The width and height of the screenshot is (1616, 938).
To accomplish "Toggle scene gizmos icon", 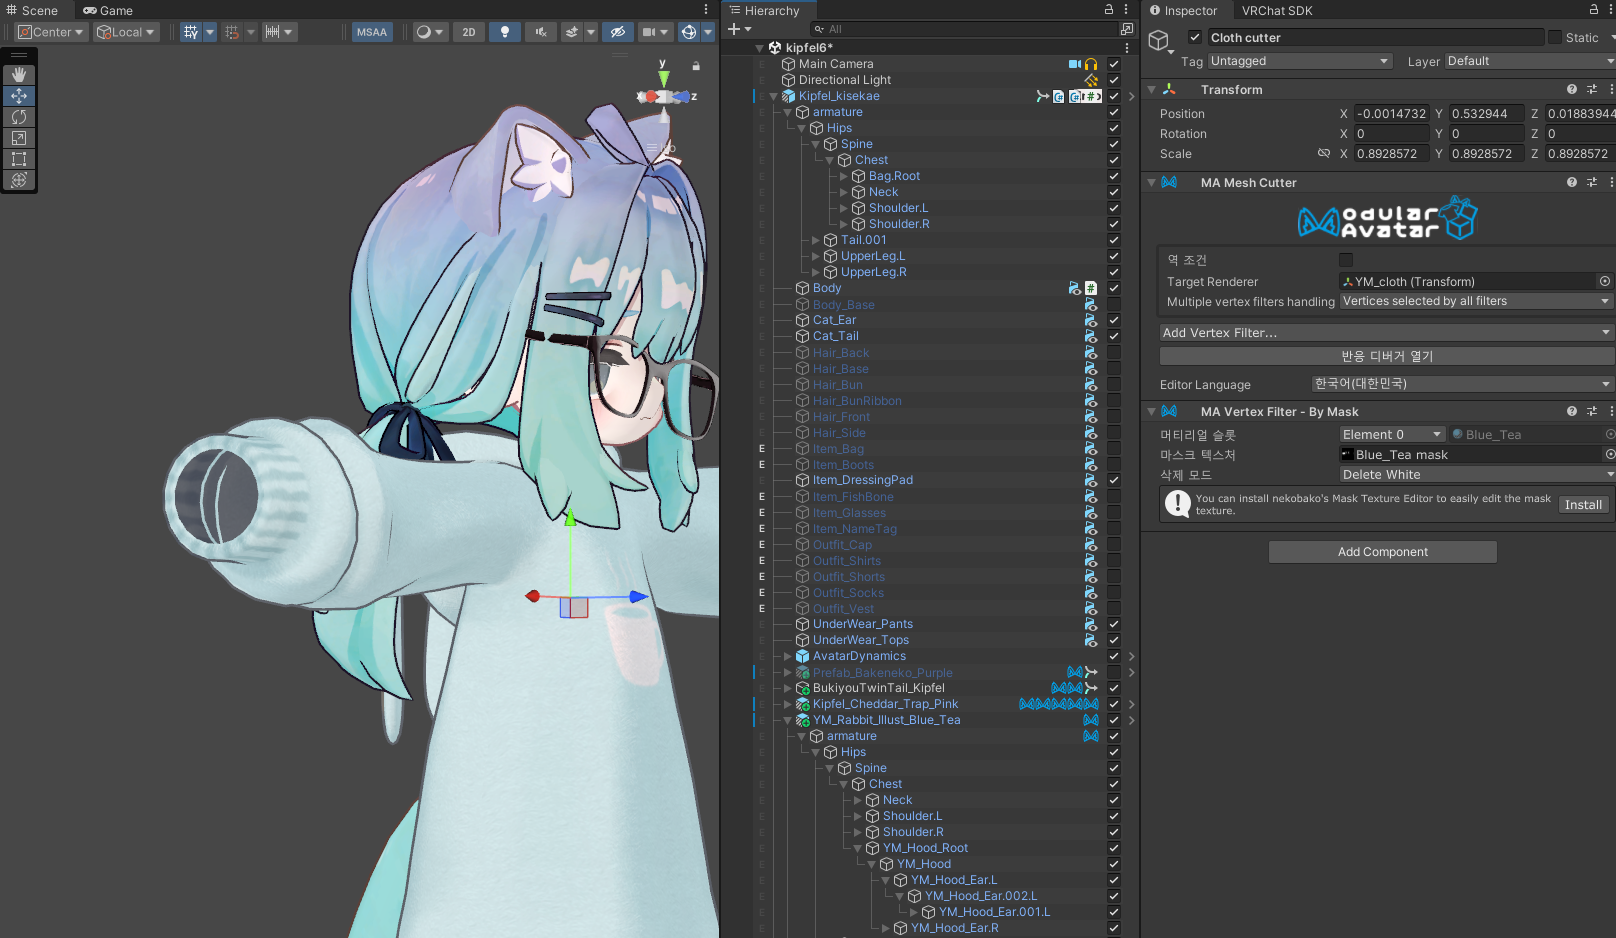I will pyautogui.click(x=688, y=32).
